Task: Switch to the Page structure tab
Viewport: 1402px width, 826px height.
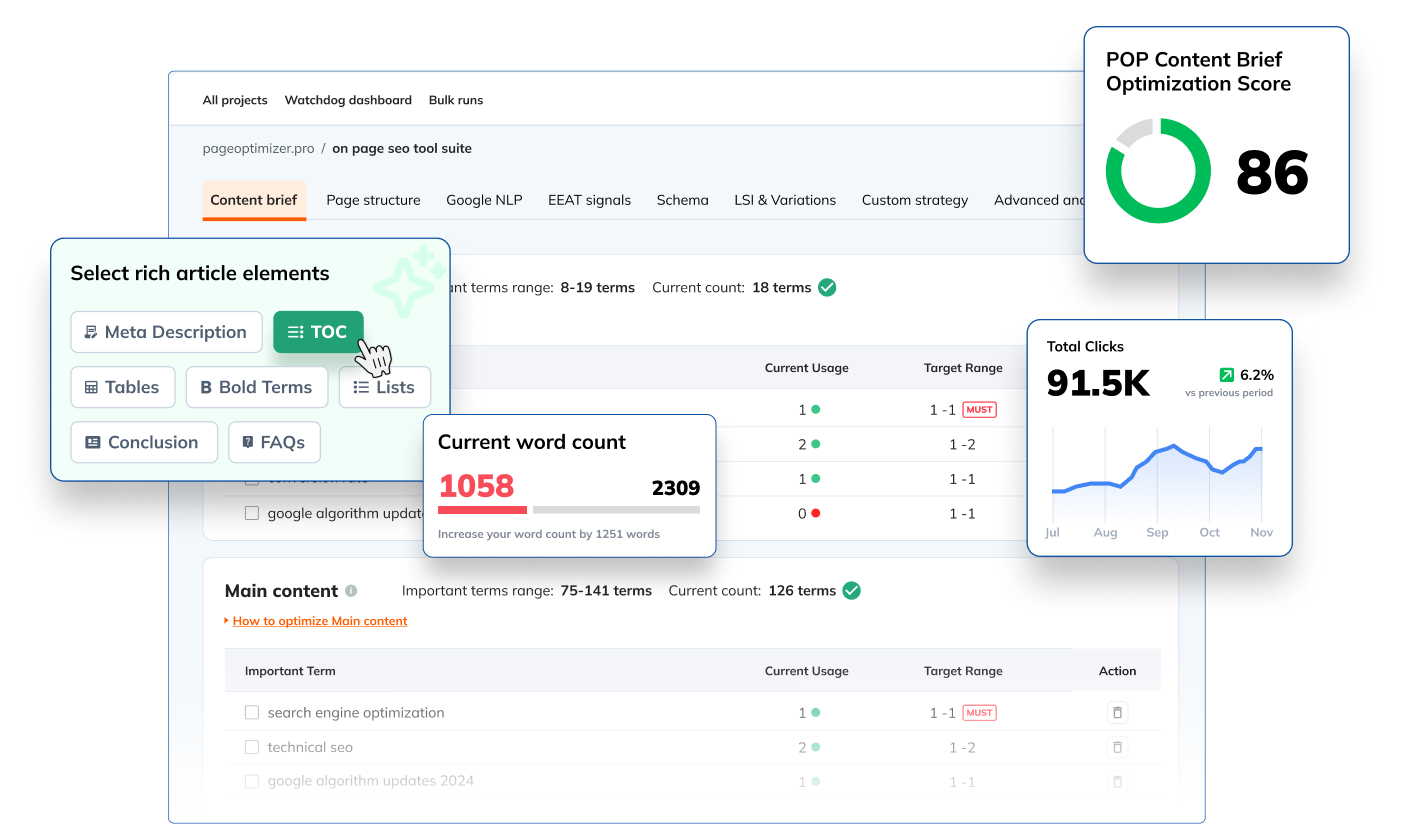Action: [373, 200]
